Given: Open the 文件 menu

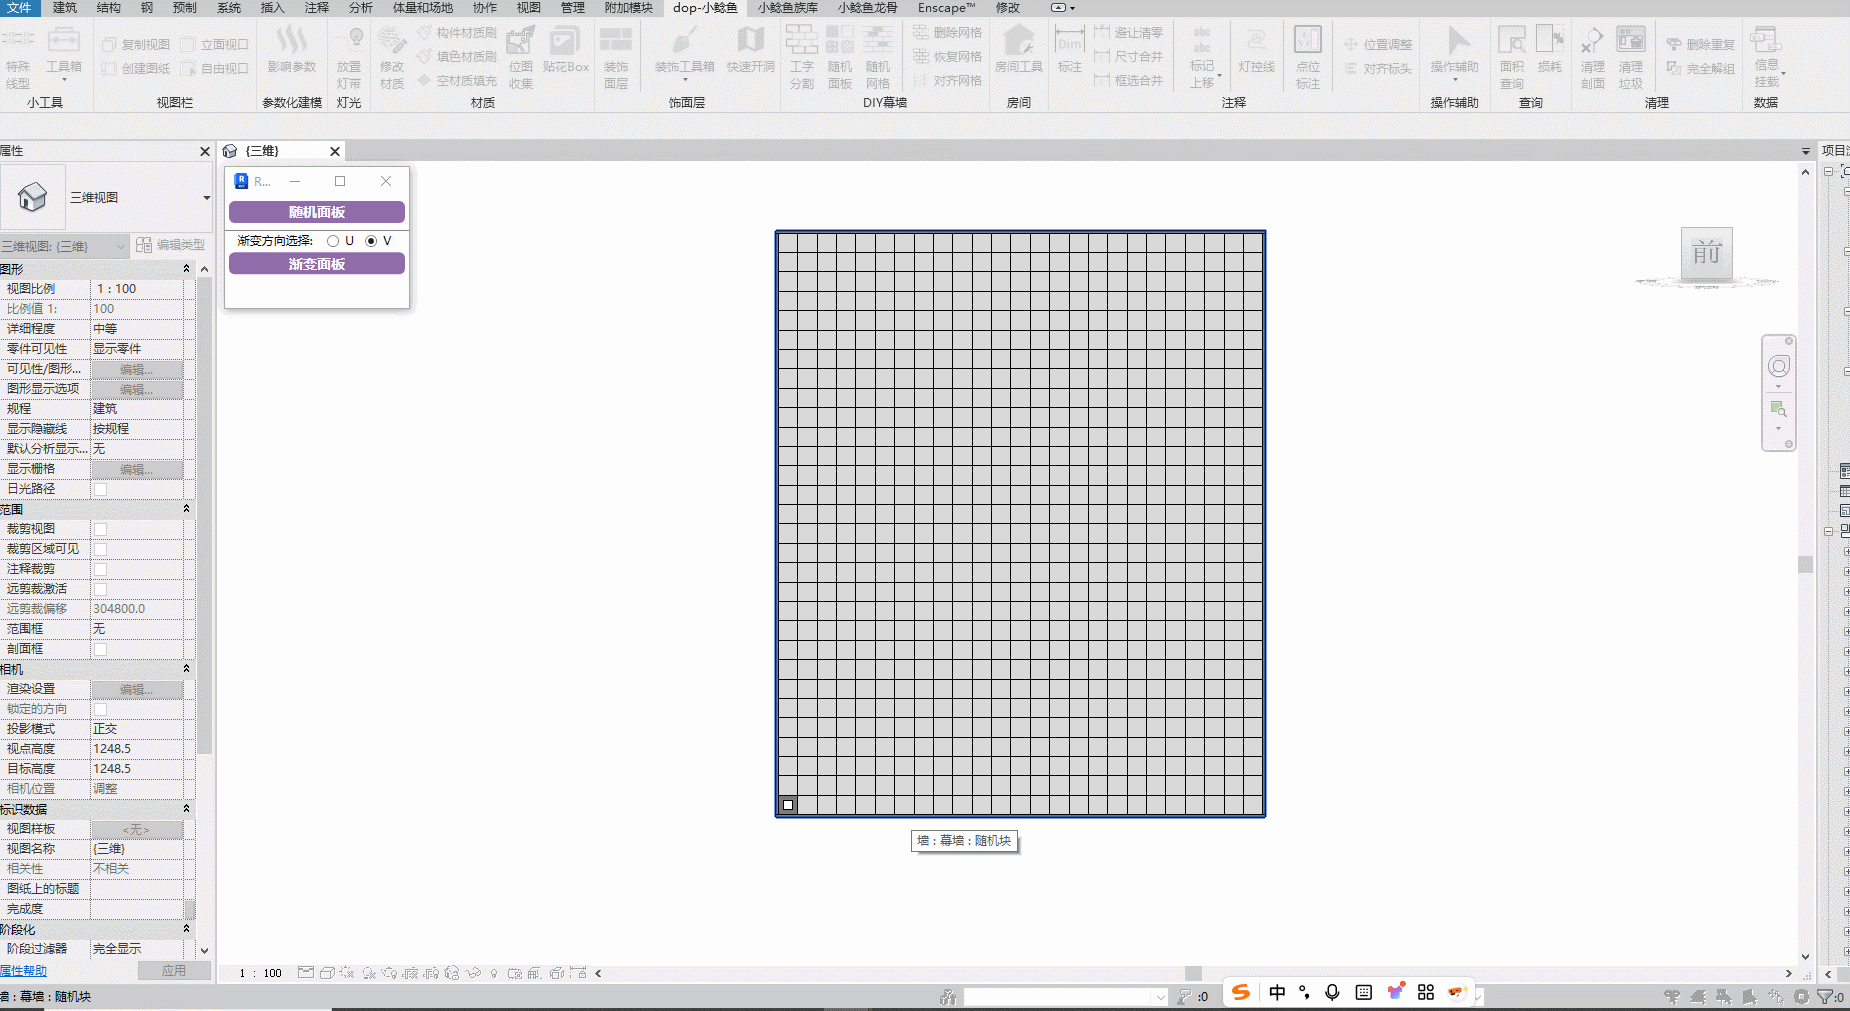Looking at the screenshot, I should pyautogui.click(x=19, y=8).
